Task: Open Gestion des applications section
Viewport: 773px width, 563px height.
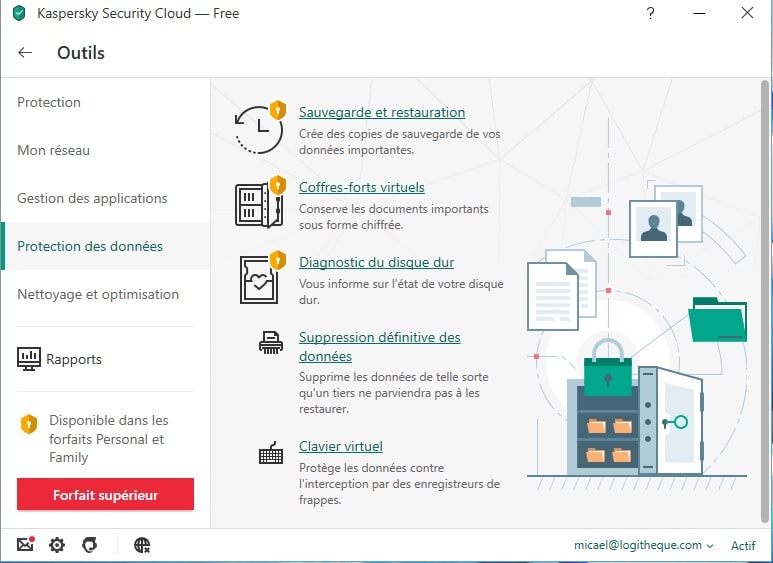Action: pos(92,198)
